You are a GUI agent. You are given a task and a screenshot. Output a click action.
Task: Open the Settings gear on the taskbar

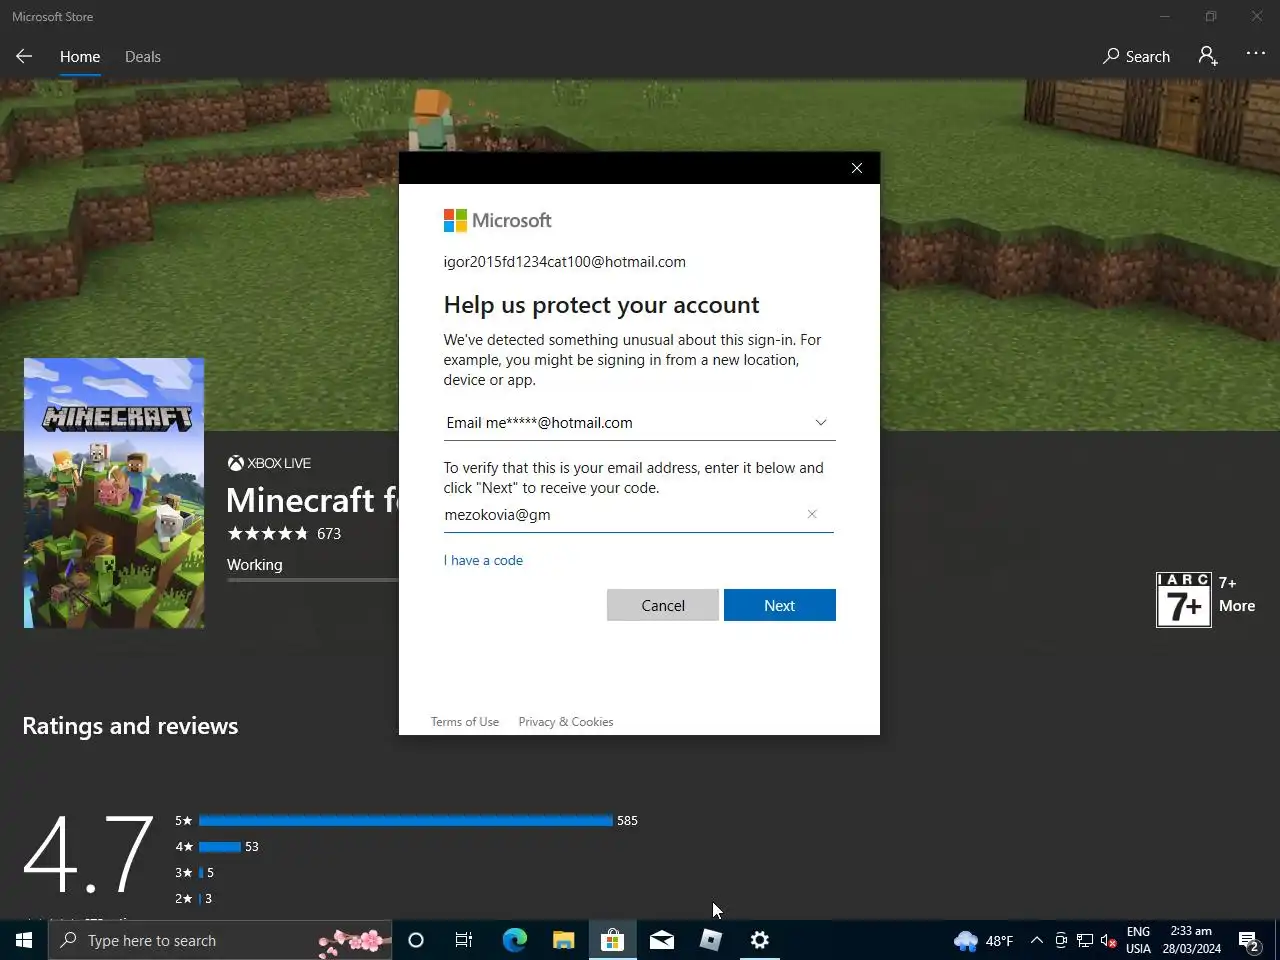tap(759, 940)
